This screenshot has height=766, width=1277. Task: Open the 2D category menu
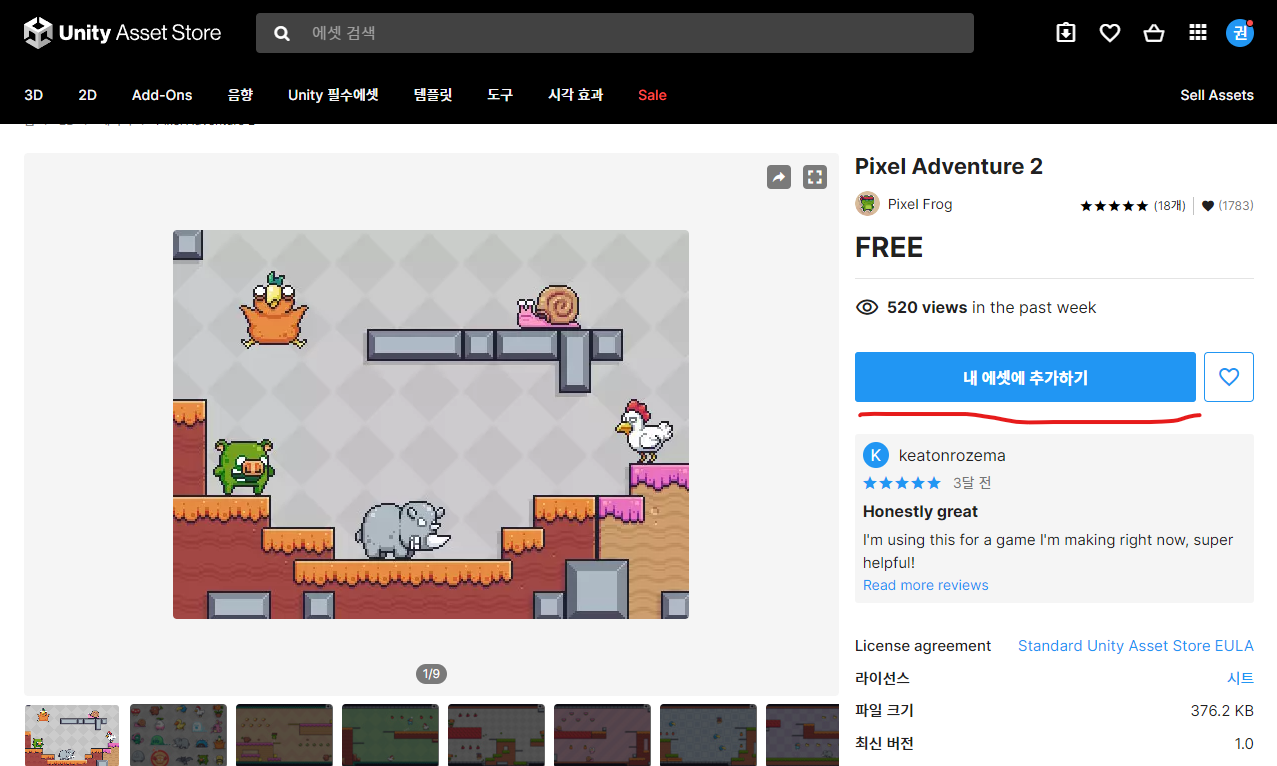pos(88,95)
